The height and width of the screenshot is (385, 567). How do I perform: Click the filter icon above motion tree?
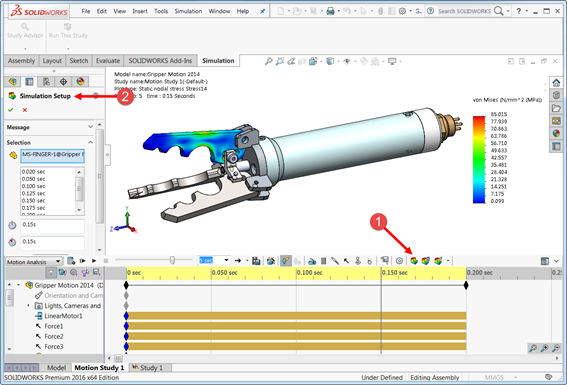click(x=51, y=272)
